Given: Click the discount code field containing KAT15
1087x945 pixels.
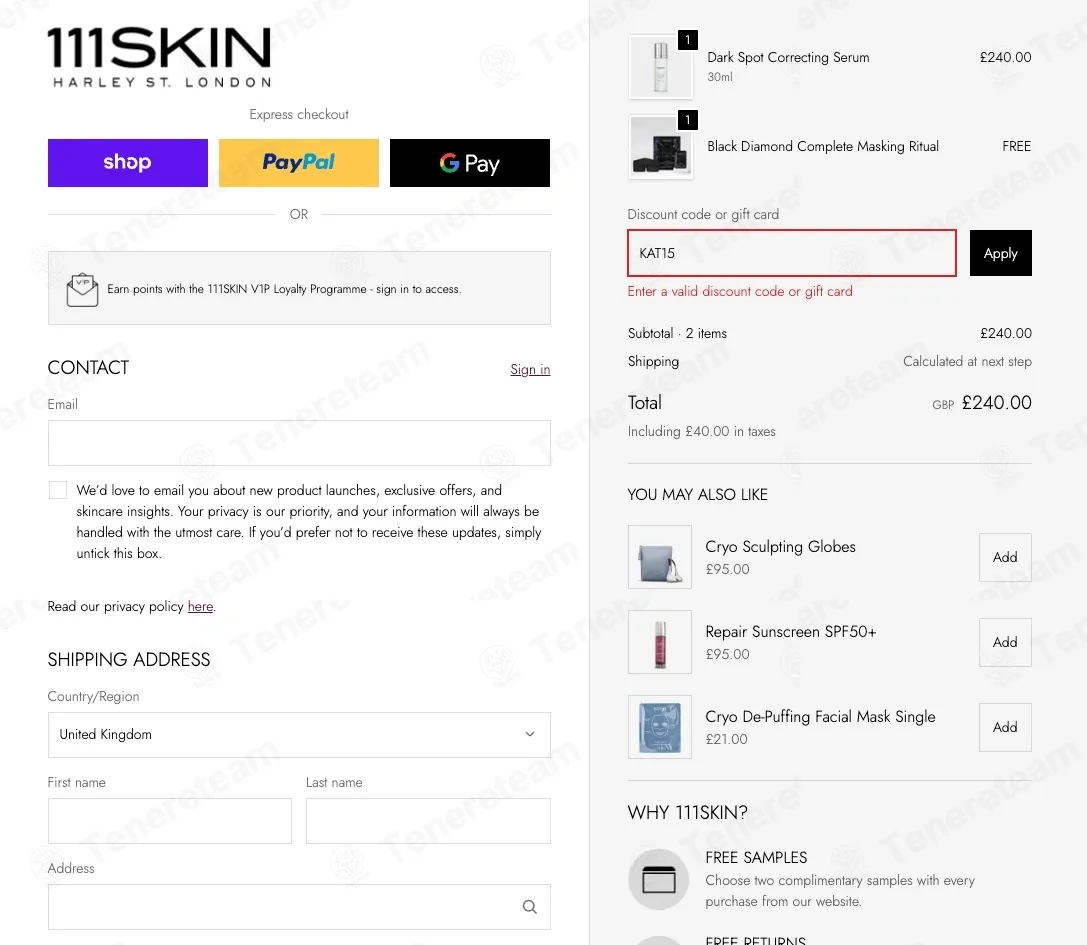Looking at the screenshot, I should [x=792, y=253].
